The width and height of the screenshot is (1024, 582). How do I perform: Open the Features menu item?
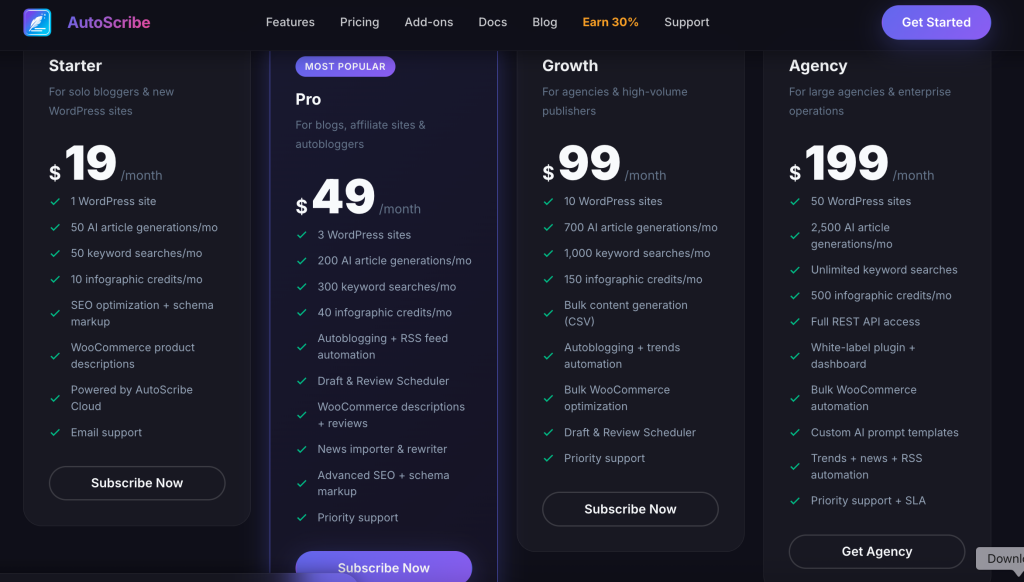[290, 22]
